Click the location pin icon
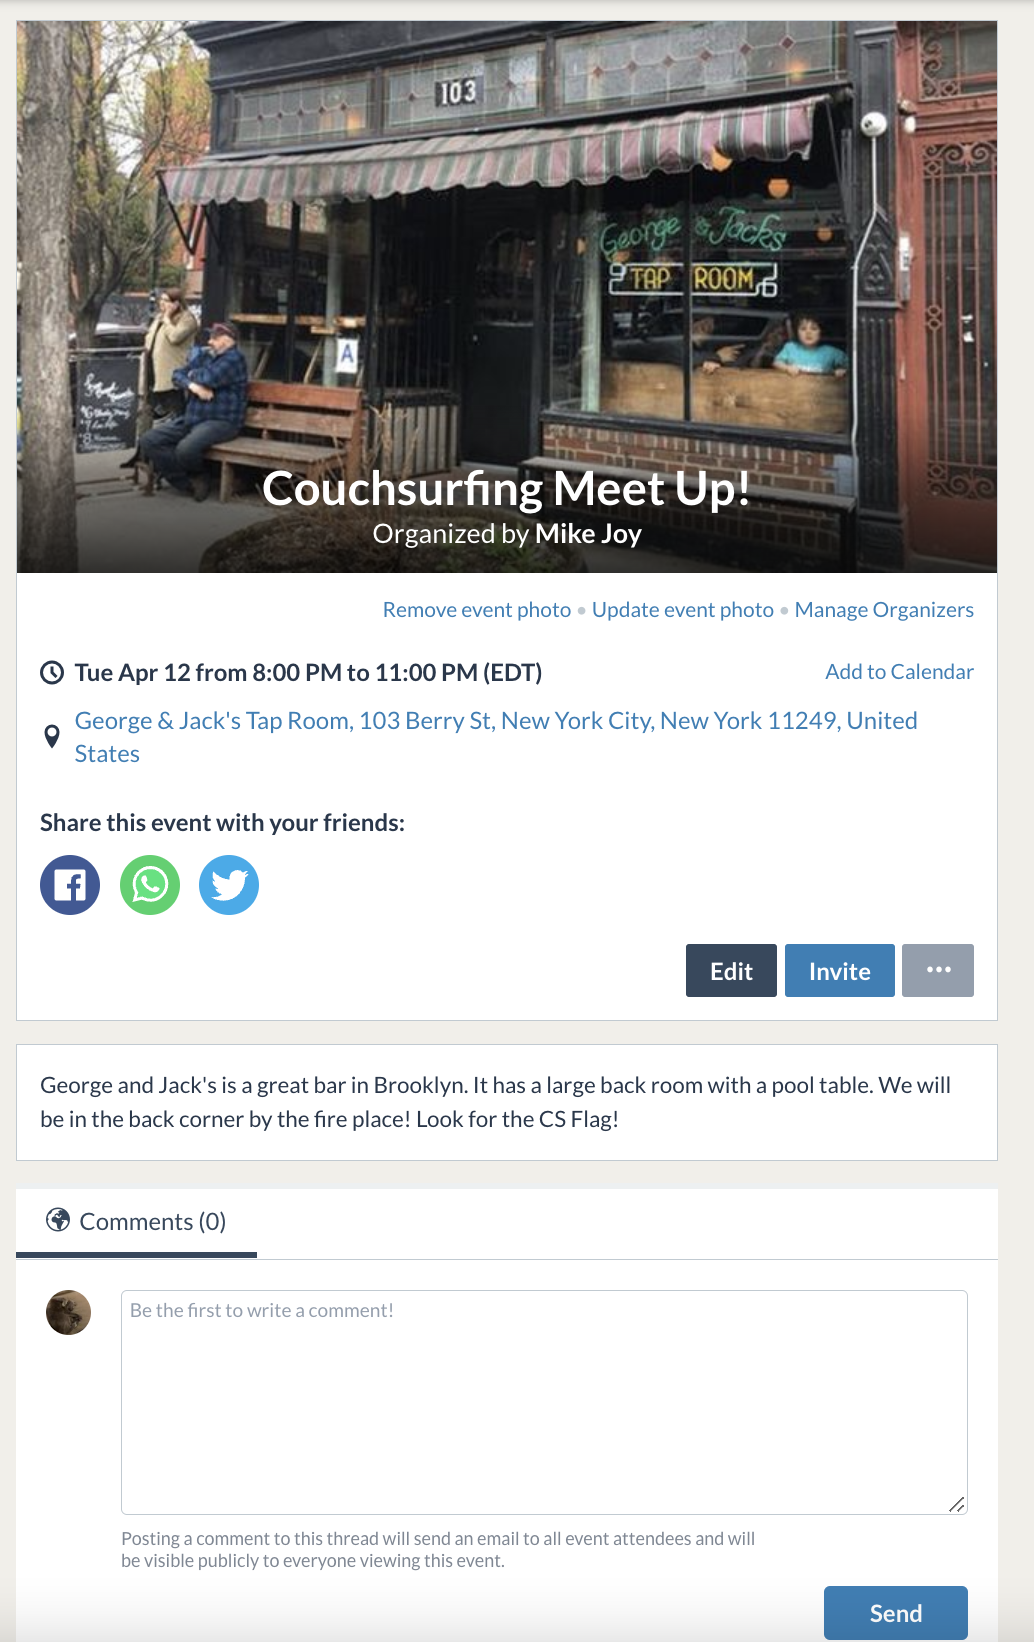 click(x=52, y=737)
